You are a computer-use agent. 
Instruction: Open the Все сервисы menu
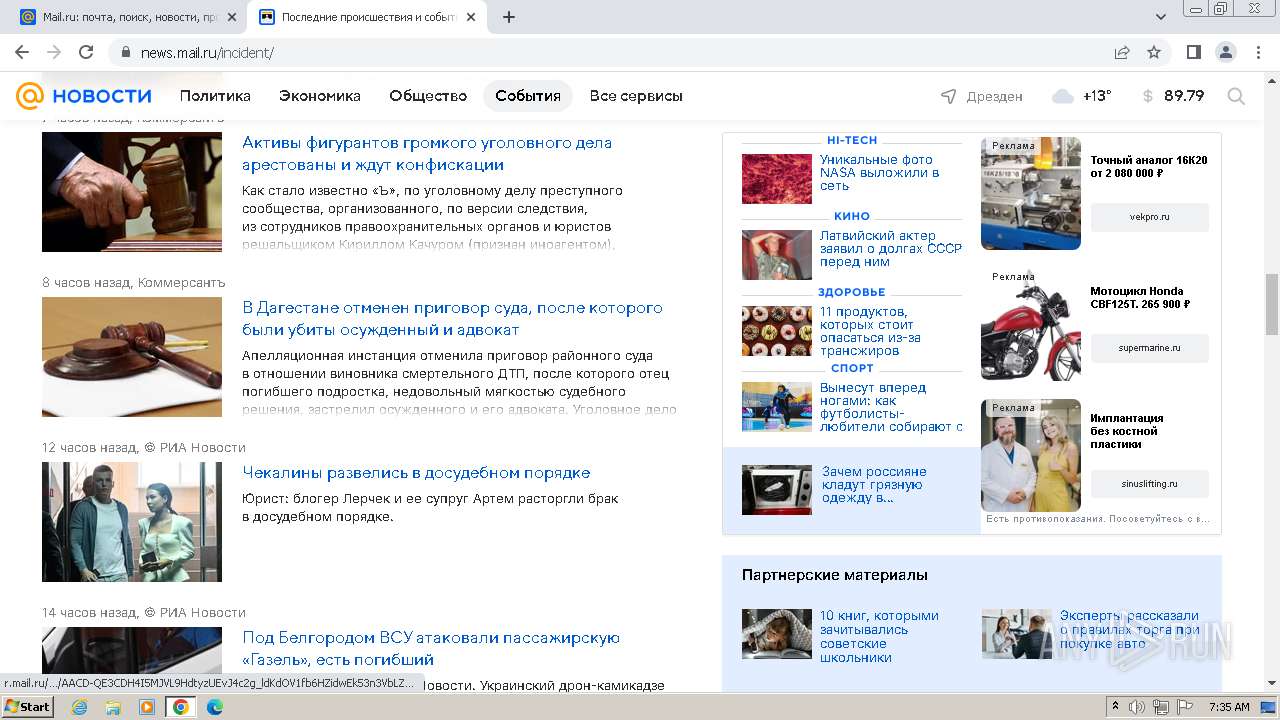(x=636, y=96)
